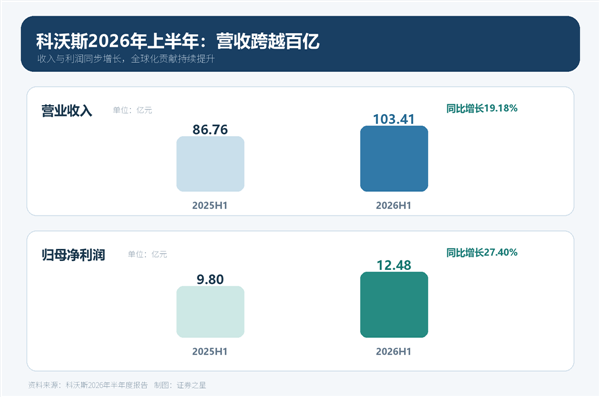This screenshot has width=600, height=397.
Task: Click the 资料来源 footer source text
Action: (88, 385)
